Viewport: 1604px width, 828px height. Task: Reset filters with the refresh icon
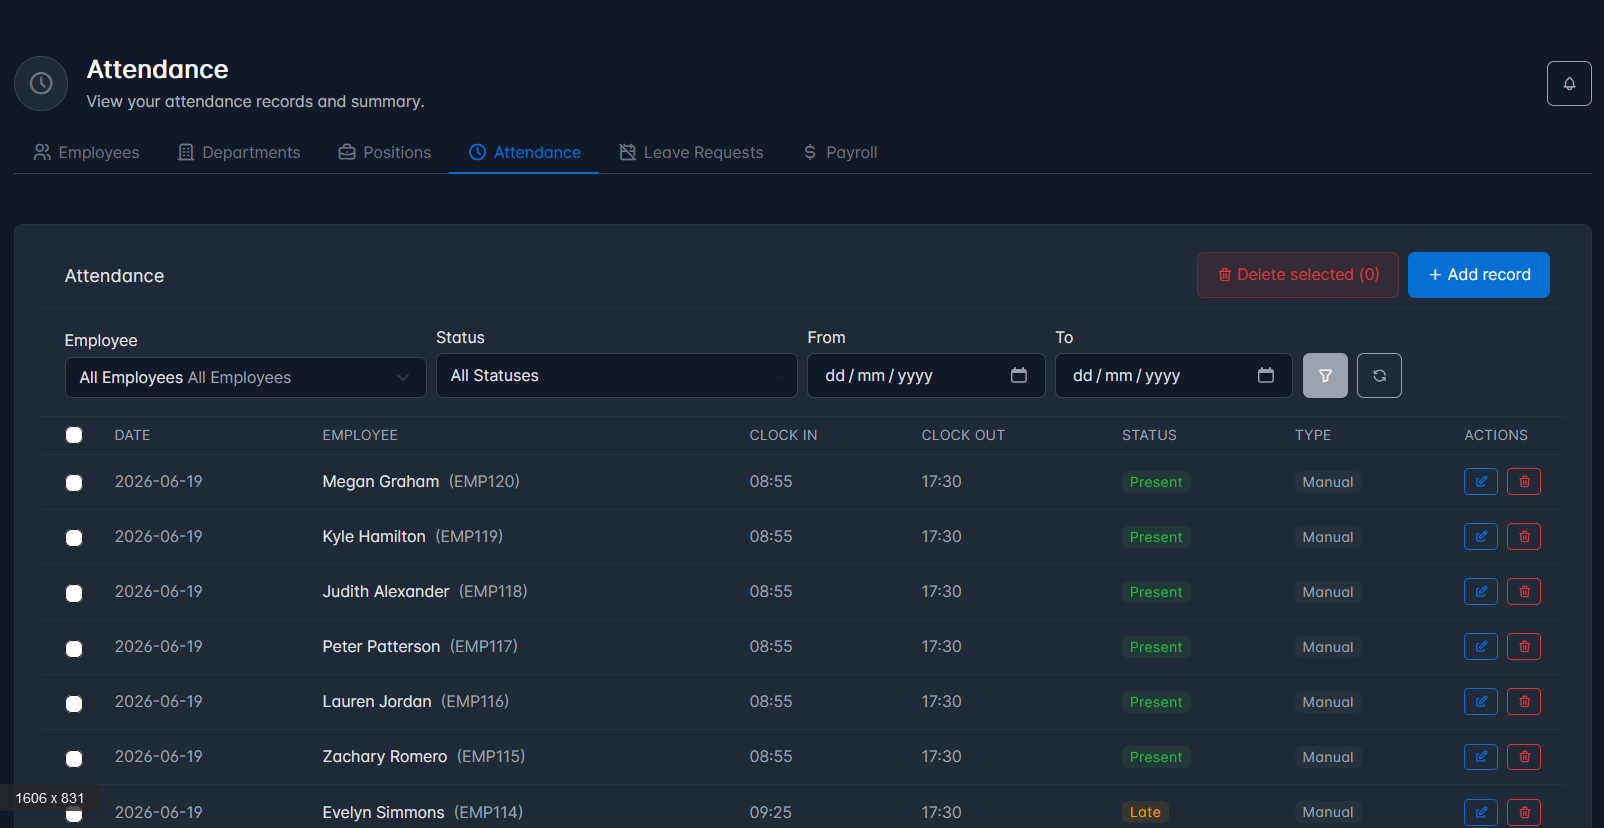point(1379,376)
